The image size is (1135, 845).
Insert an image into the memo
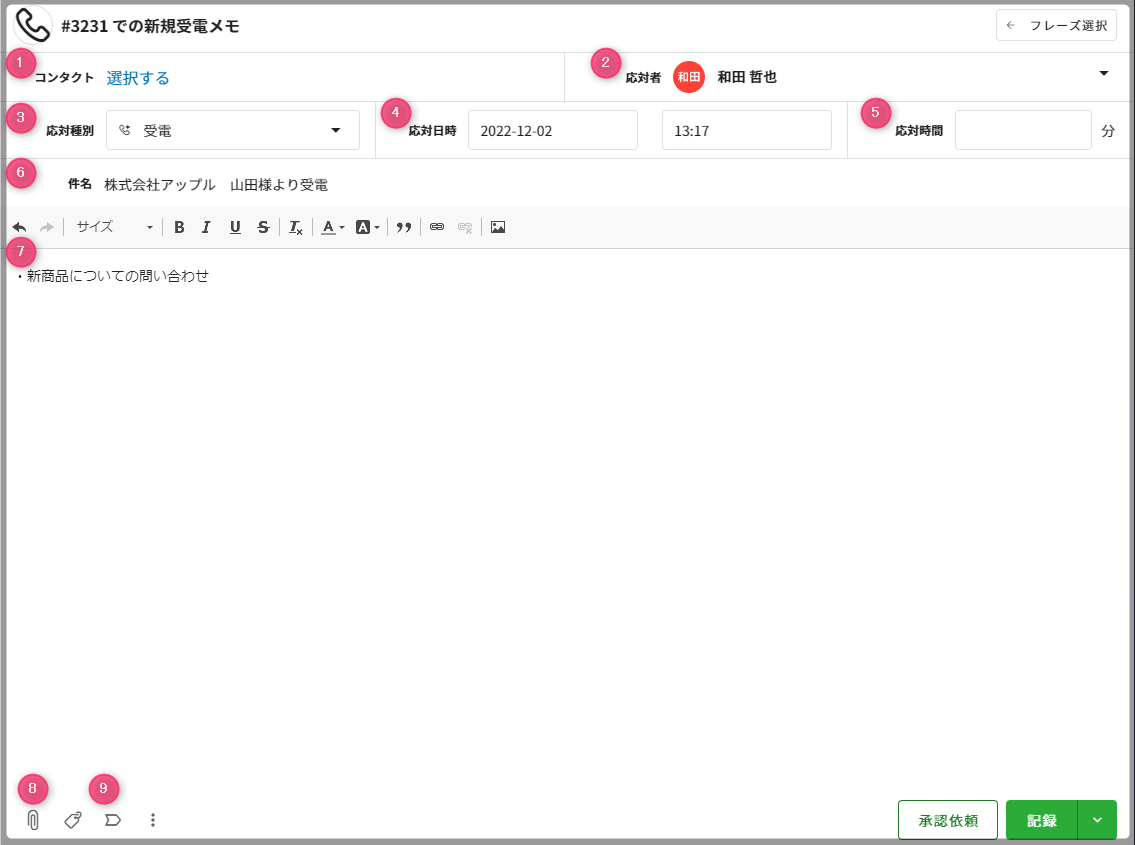pyautogui.click(x=498, y=227)
